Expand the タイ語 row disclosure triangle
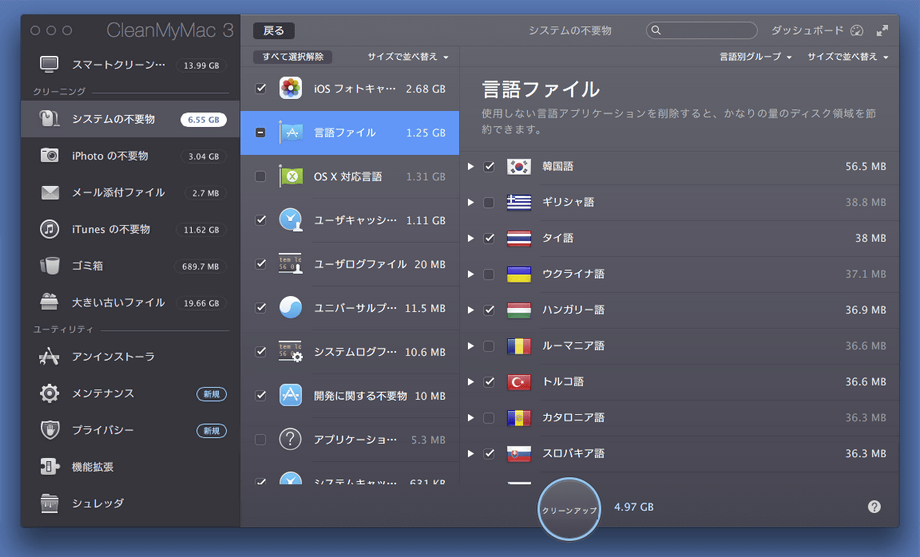This screenshot has width=920, height=557. point(471,238)
